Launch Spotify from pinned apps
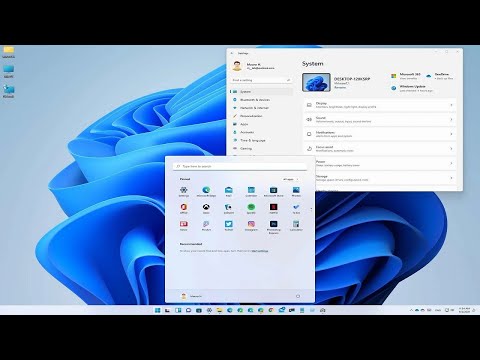This screenshot has width=480, height=360. [251, 208]
